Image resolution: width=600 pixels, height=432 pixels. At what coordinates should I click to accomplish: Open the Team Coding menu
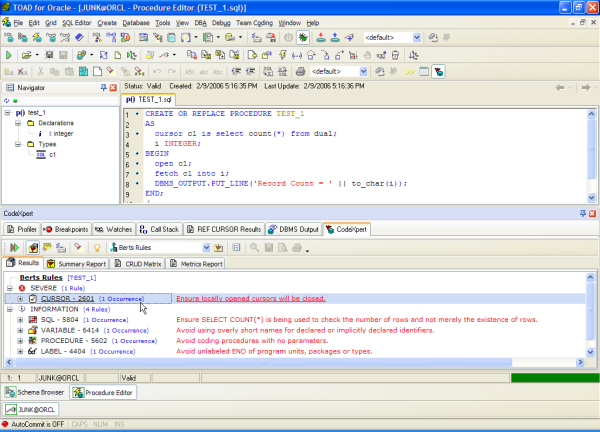coord(254,23)
